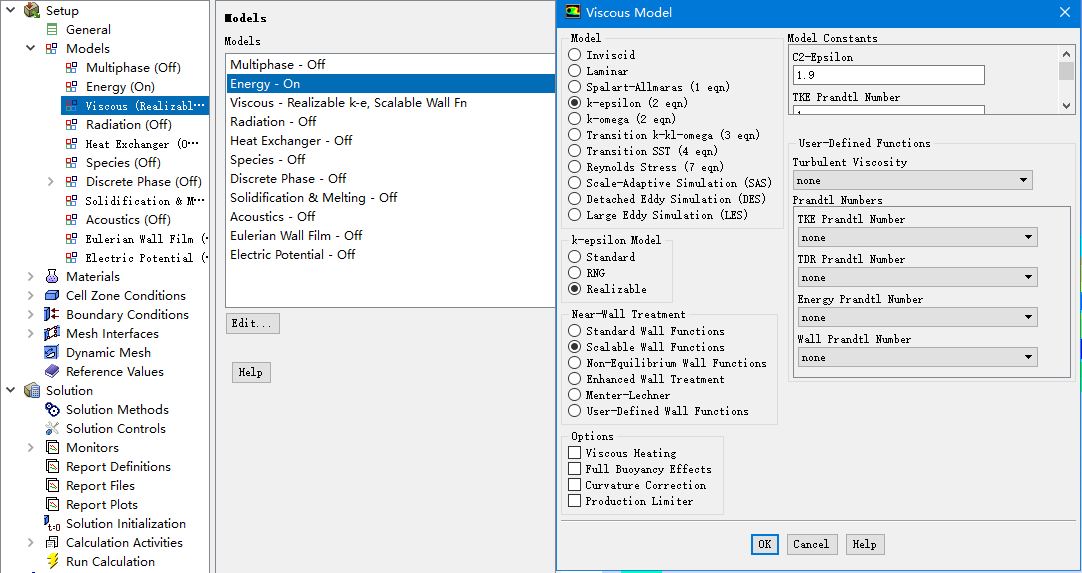1082x573 pixels.
Task: Click the Solution Controls icon
Action: tap(52, 429)
